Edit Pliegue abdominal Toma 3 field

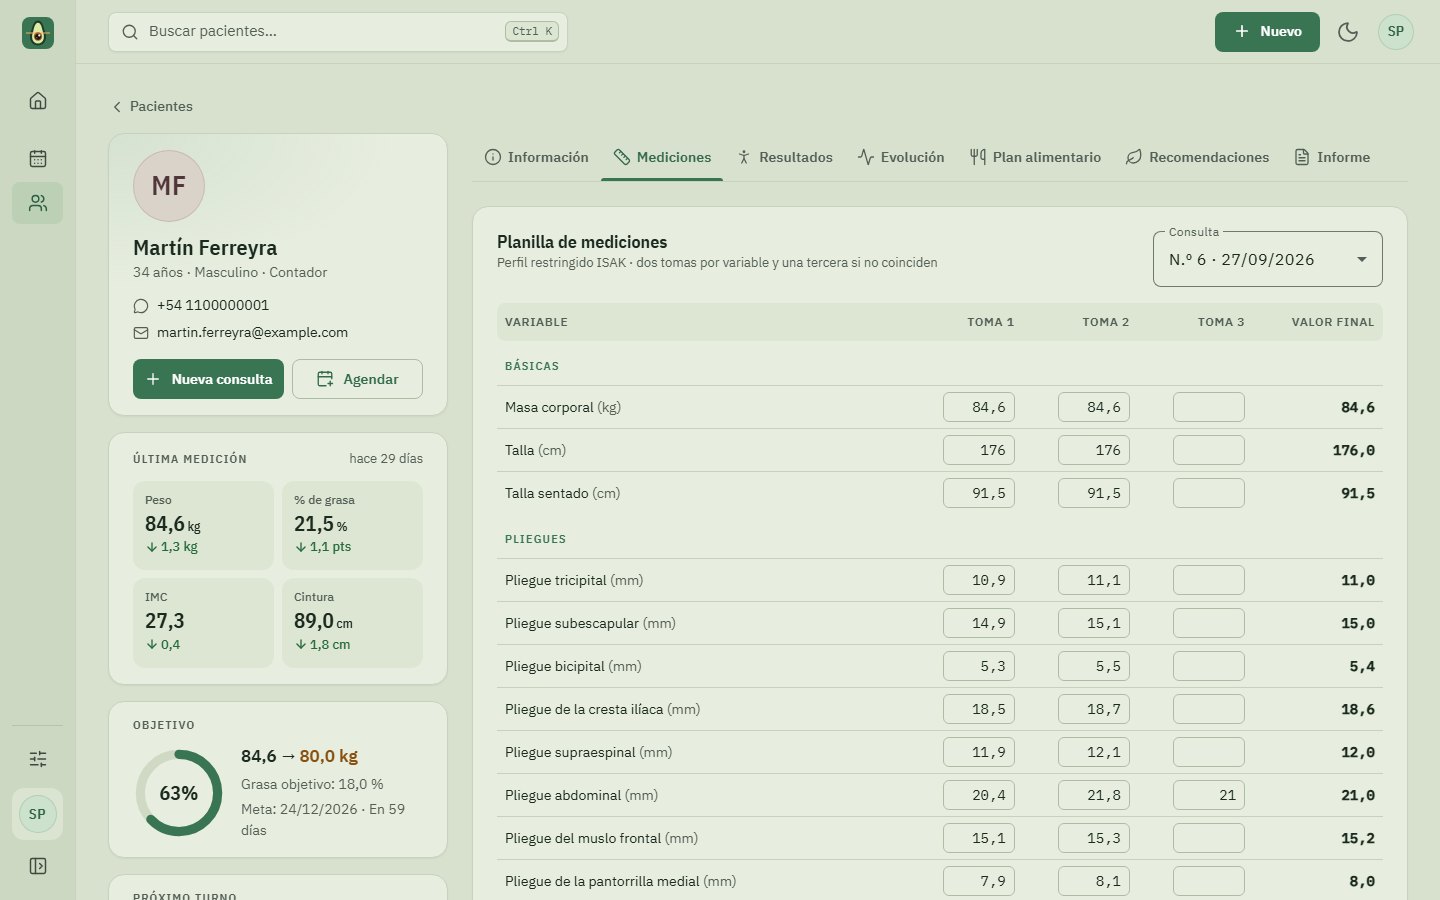(x=1209, y=795)
